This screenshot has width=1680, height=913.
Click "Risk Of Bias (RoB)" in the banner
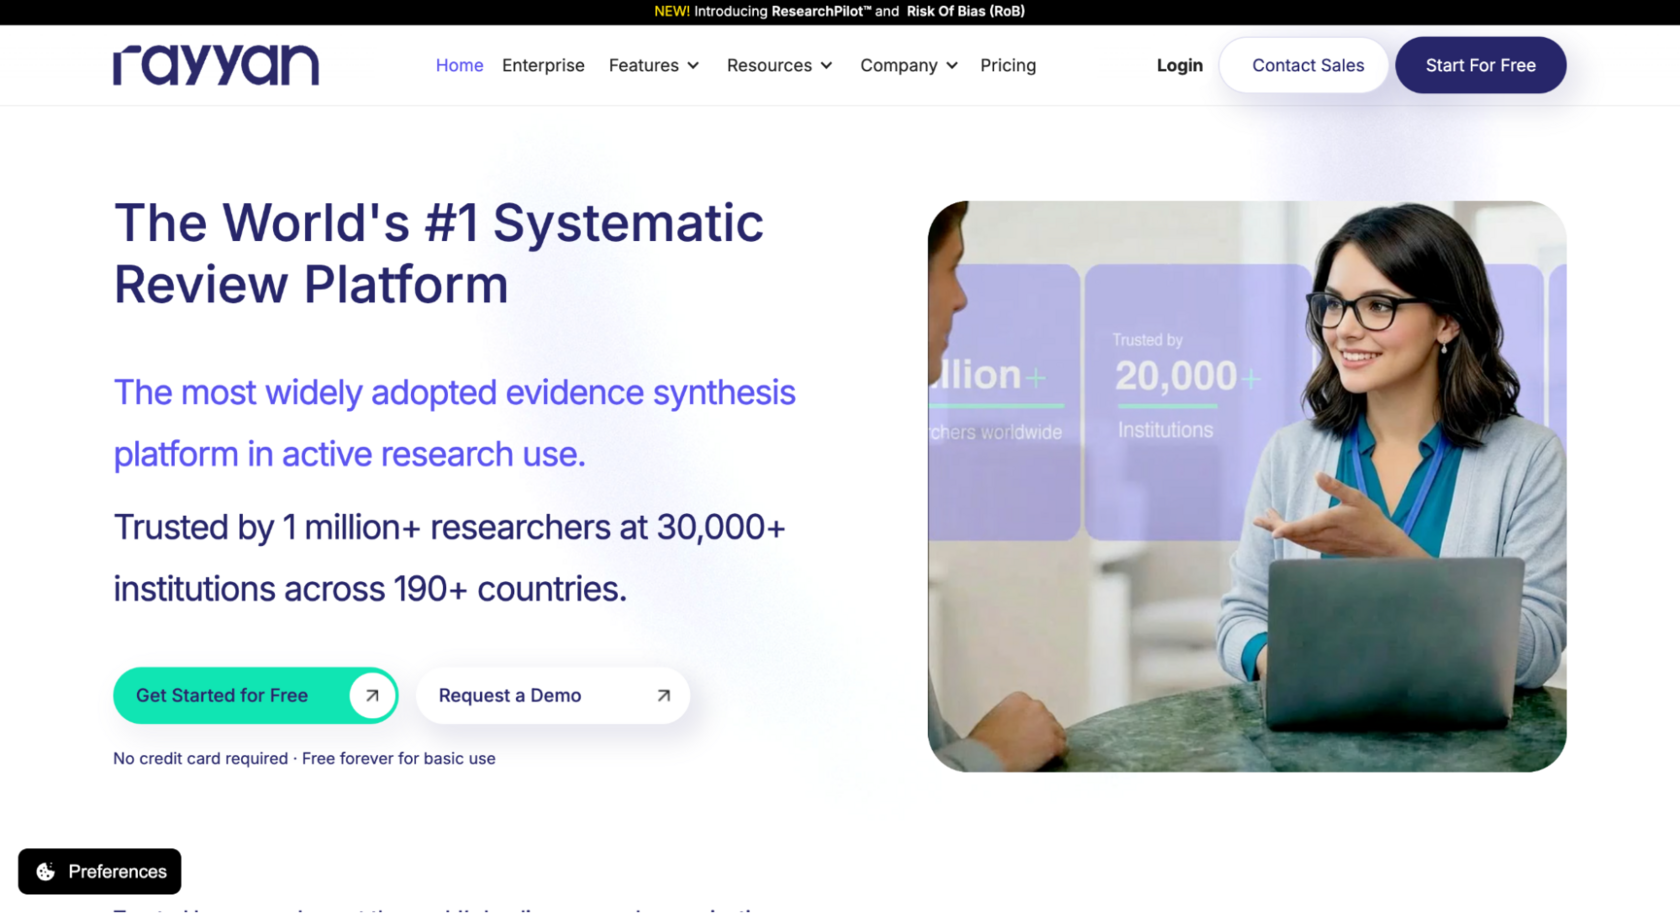point(965,12)
